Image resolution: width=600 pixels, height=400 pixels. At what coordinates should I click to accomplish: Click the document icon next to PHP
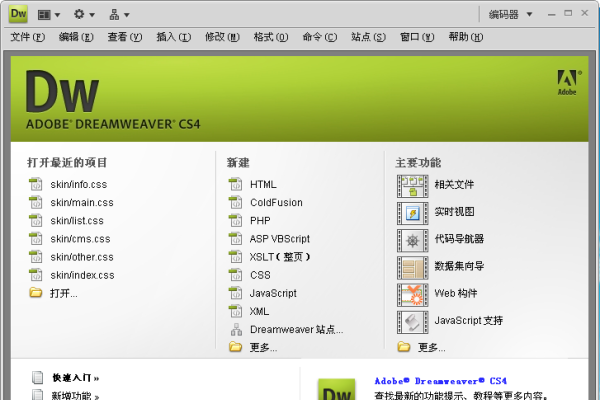tap(235, 220)
